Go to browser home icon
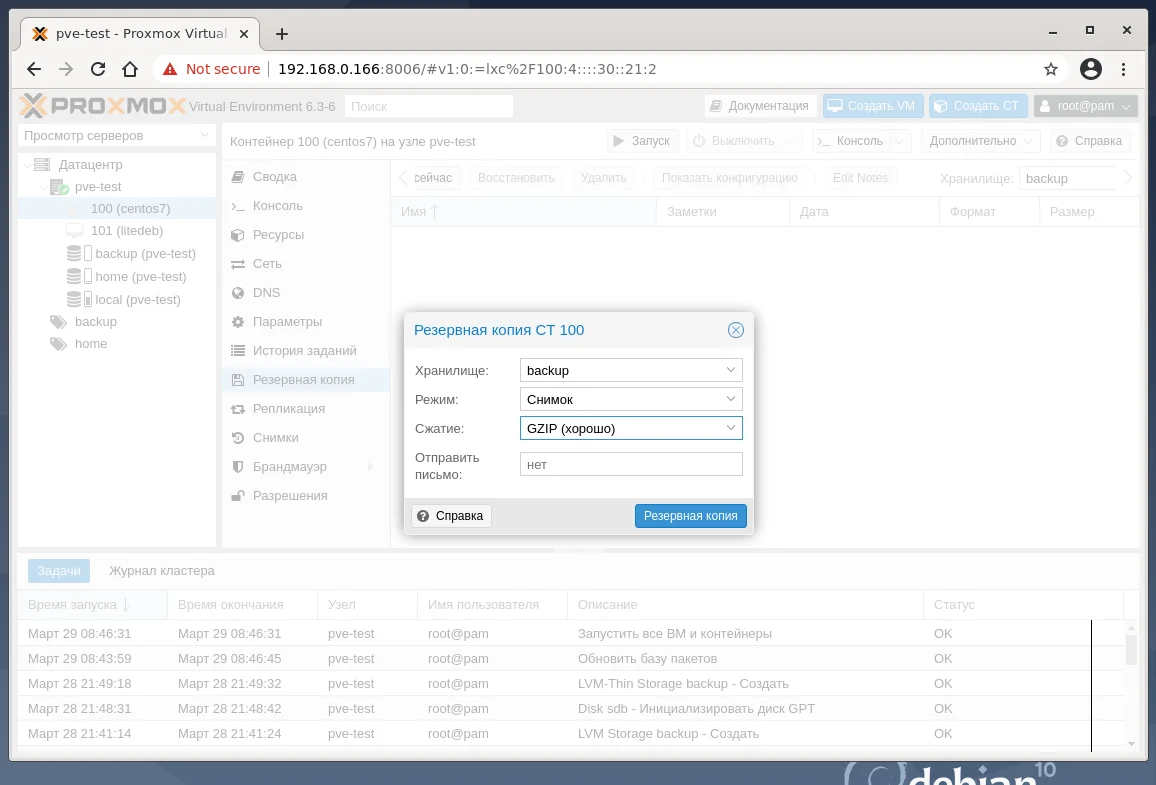 (x=130, y=69)
